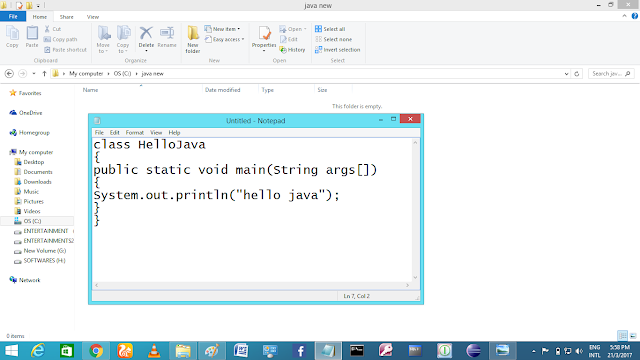Collapse the ribbon with the chevron
Image resolution: width=640 pixels, height=360 pixels.
(x=624, y=16)
